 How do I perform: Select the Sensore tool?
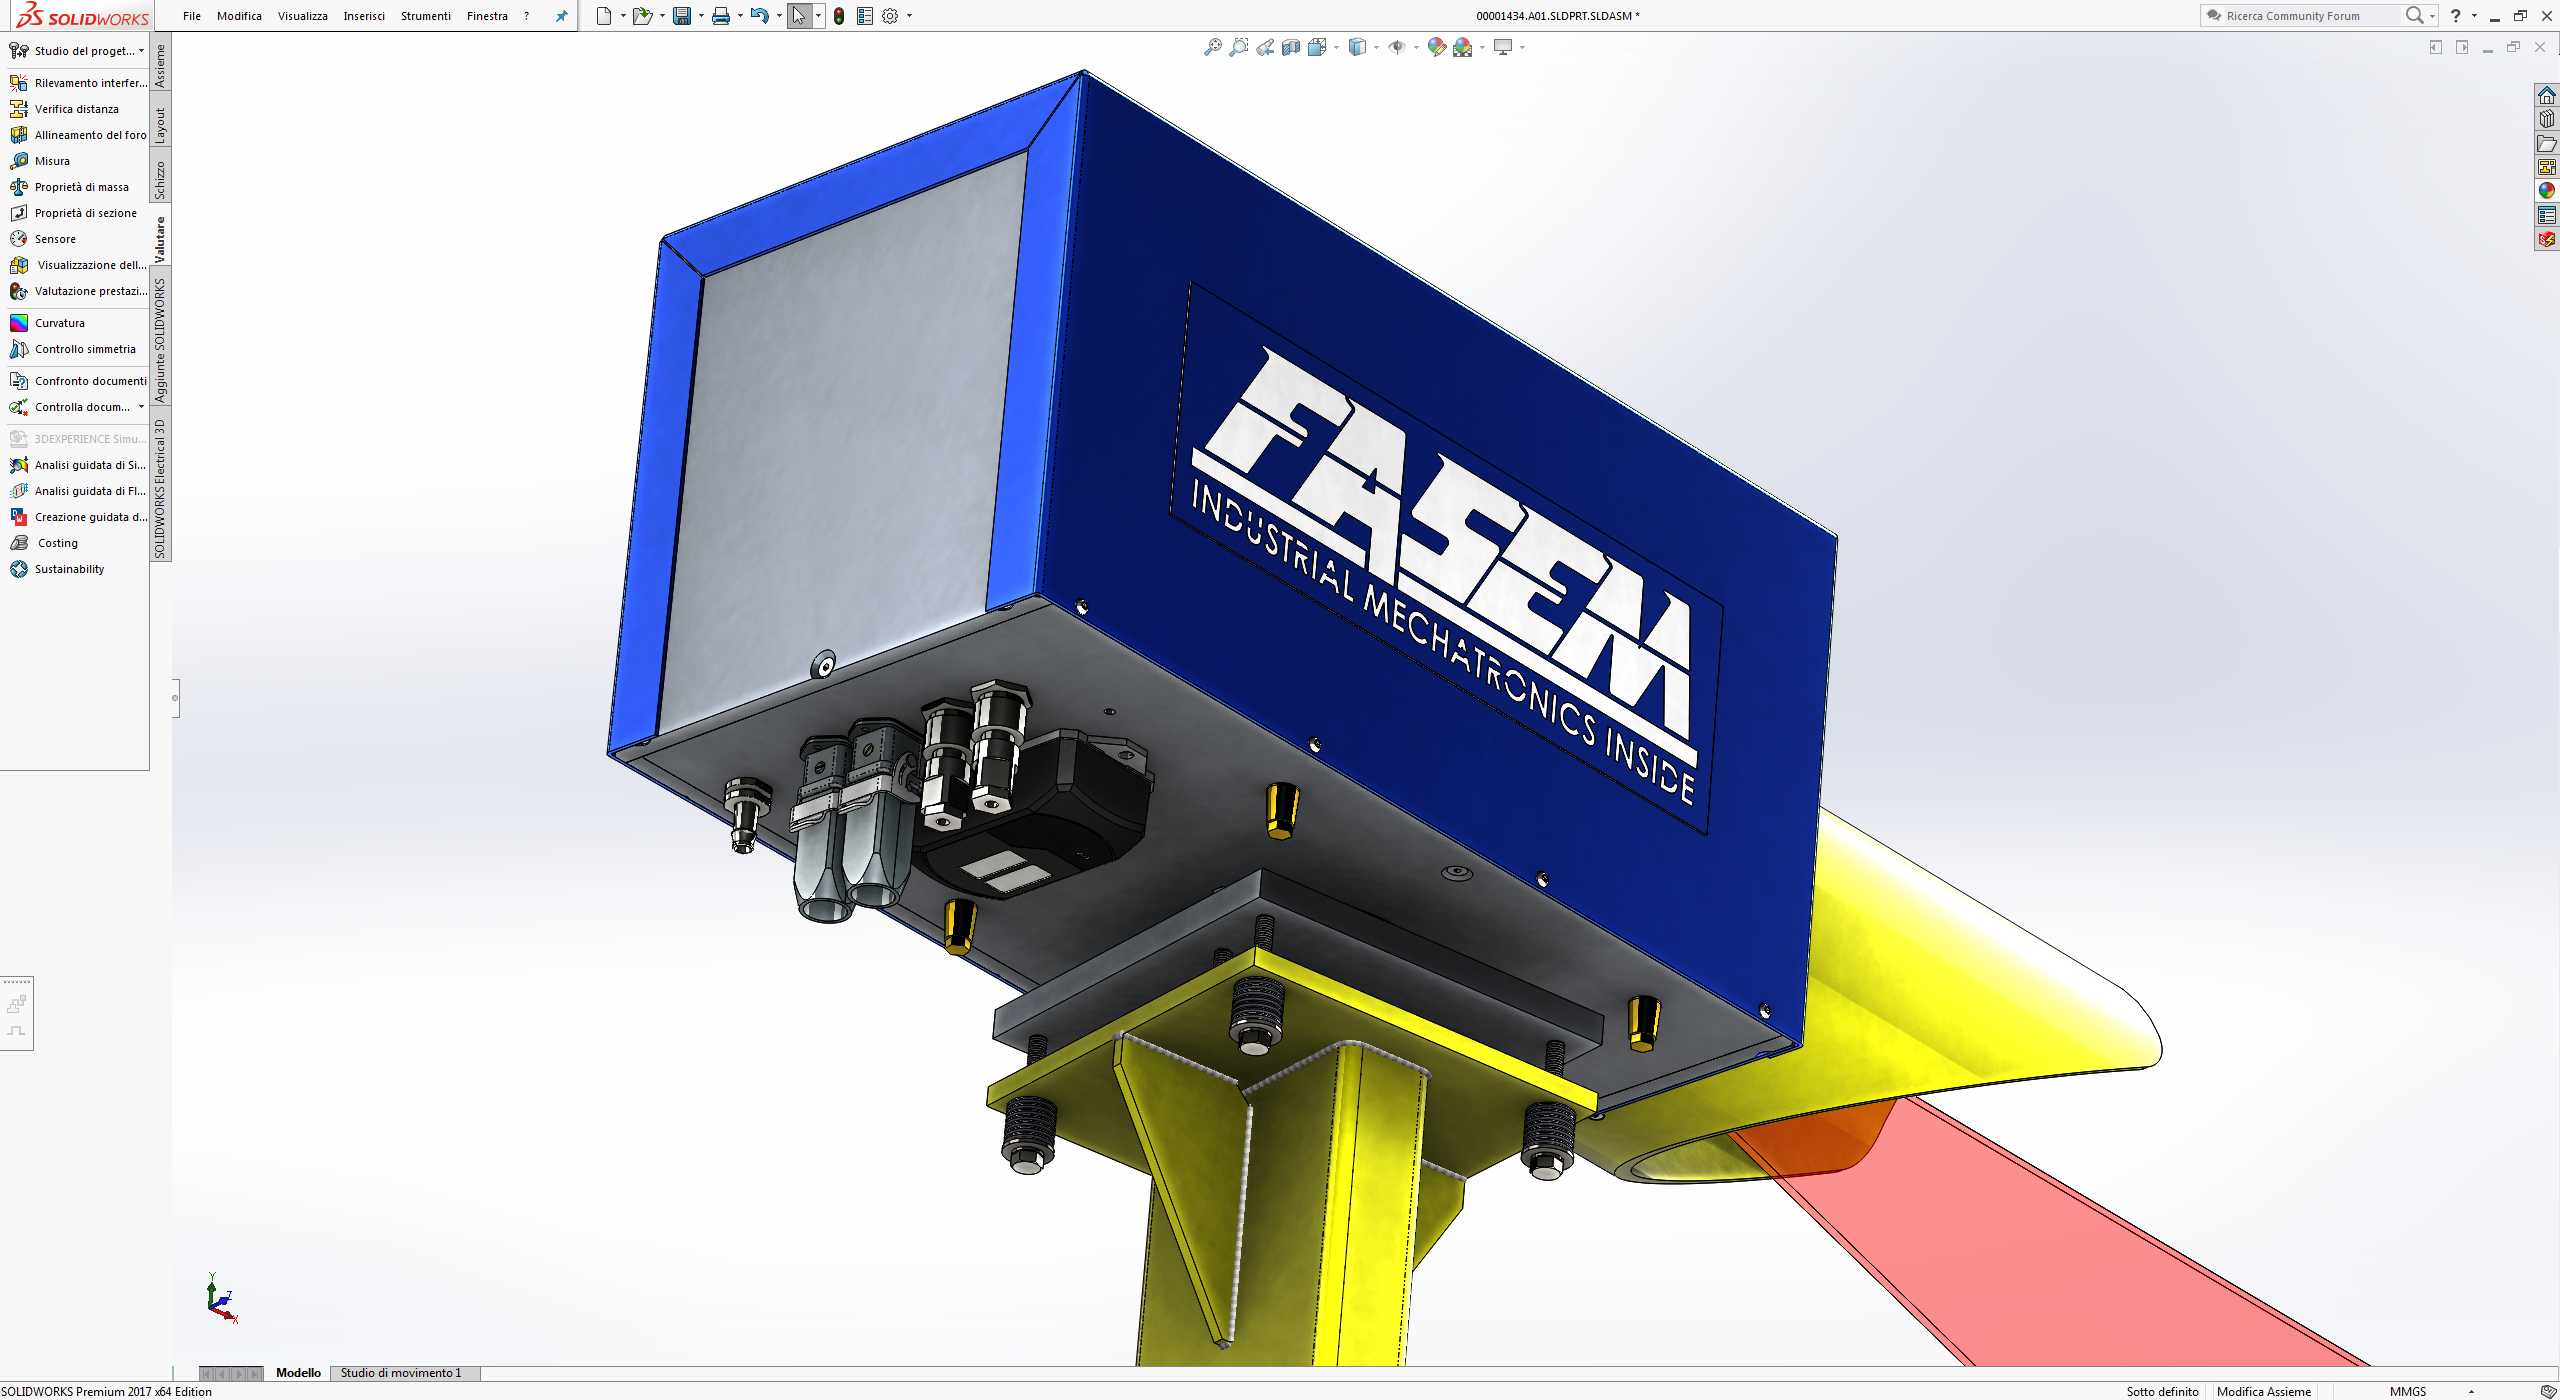pyautogui.click(x=42, y=239)
